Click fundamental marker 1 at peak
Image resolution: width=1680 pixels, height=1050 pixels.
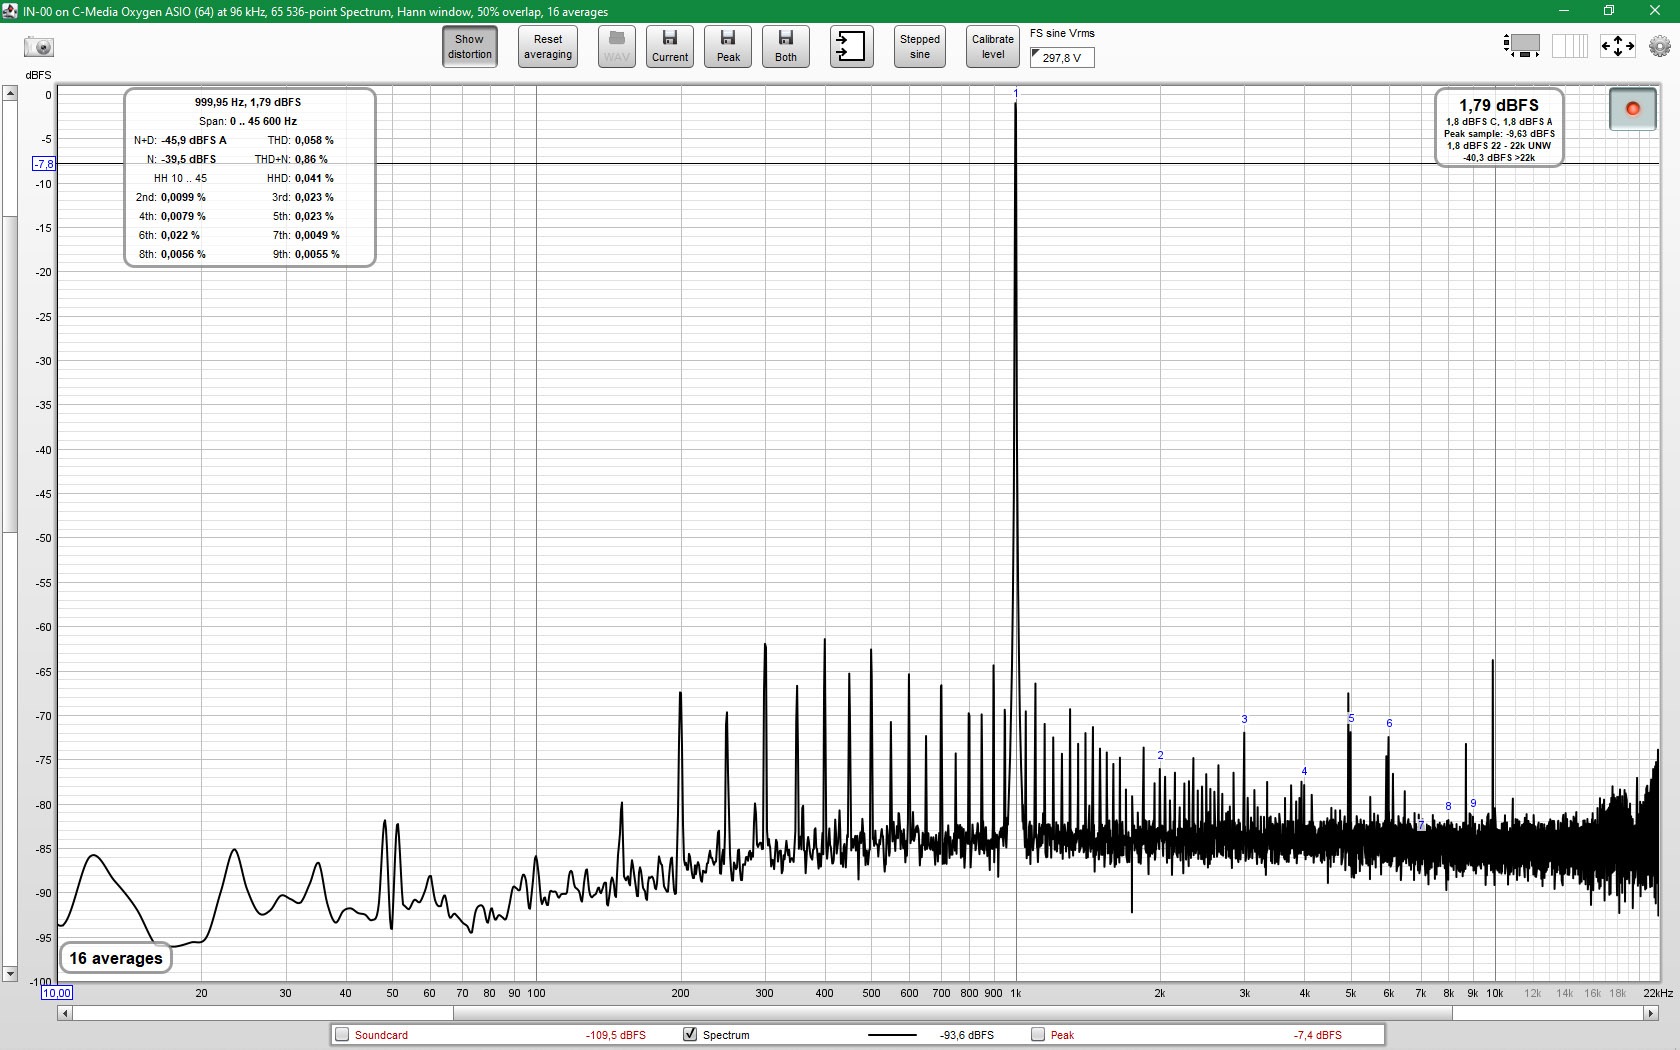point(1016,93)
